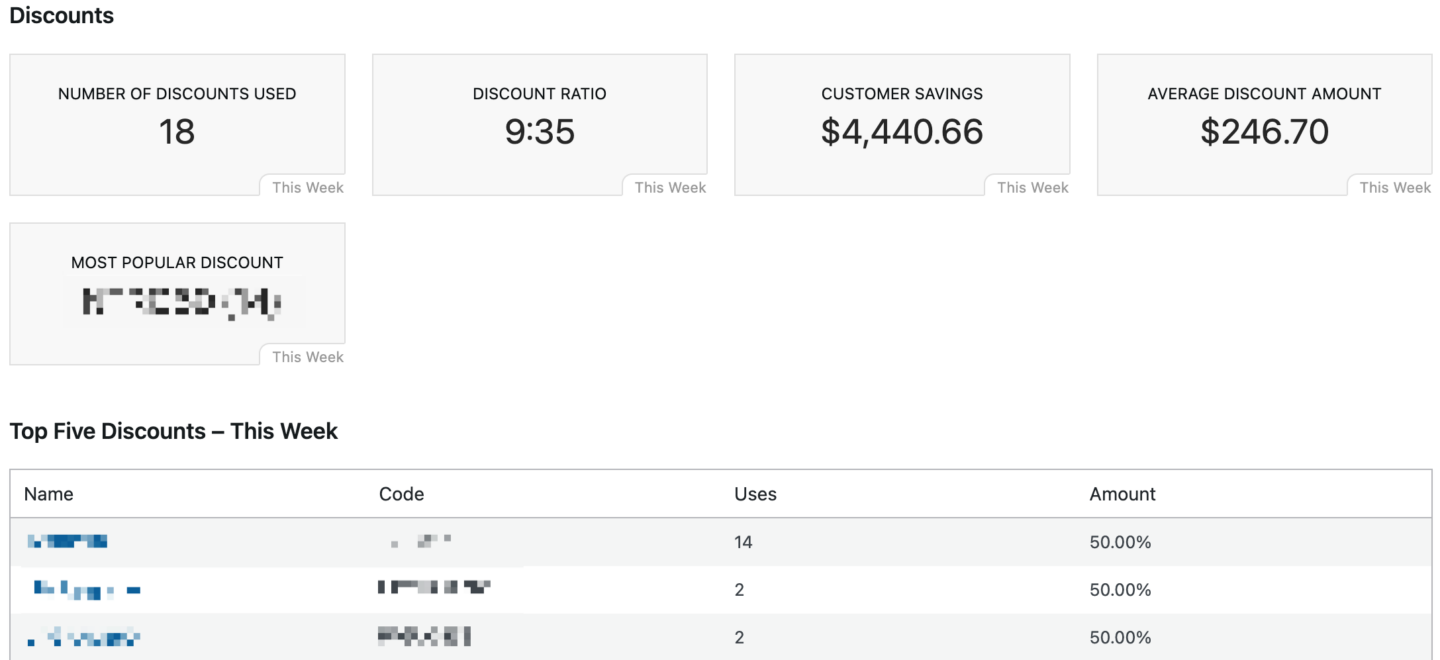Click This Week tag on Discounts Used card
Image resolution: width=1440 pixels, height=660 pixels.
coord(305,187)
